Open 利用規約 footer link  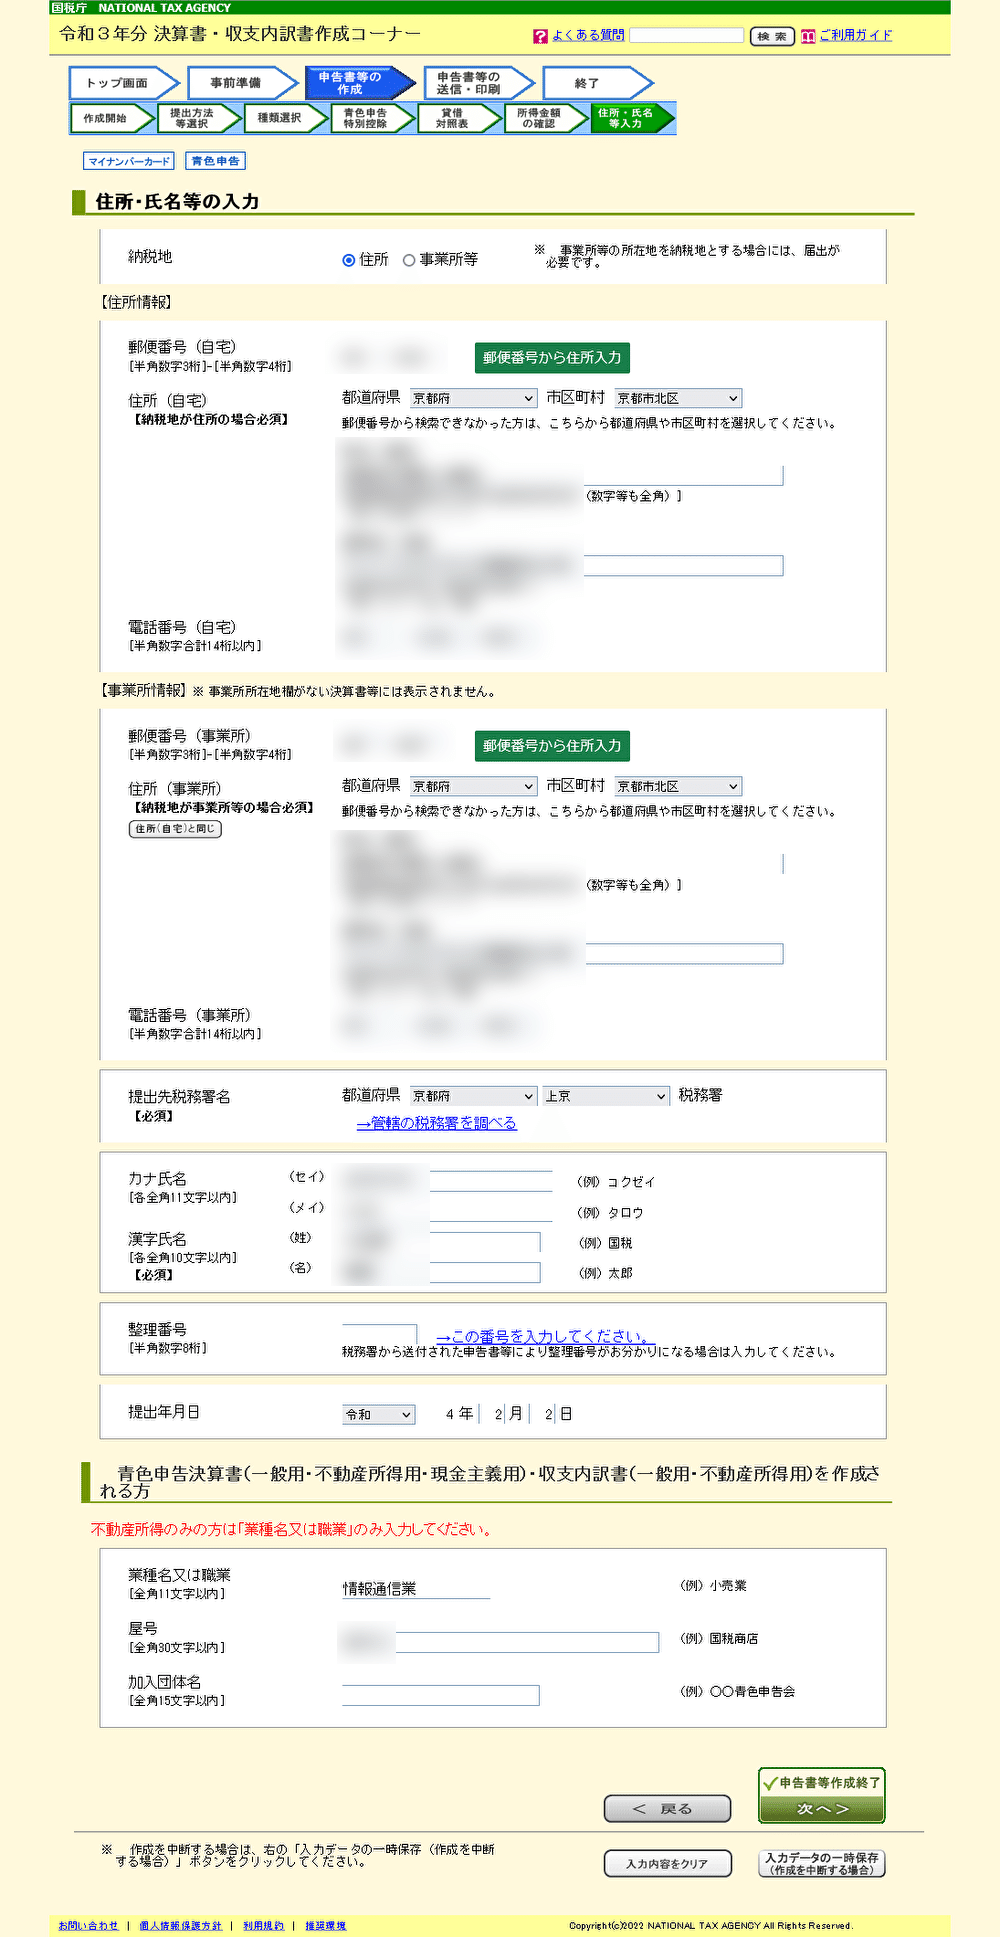[263, 1926]
